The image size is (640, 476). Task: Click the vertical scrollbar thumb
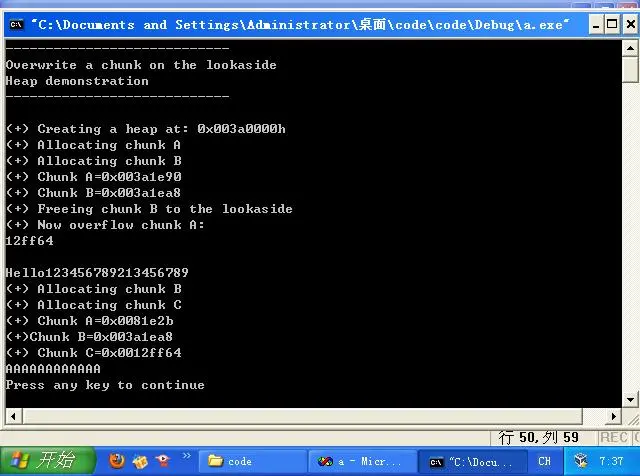(x=631, y=70)
